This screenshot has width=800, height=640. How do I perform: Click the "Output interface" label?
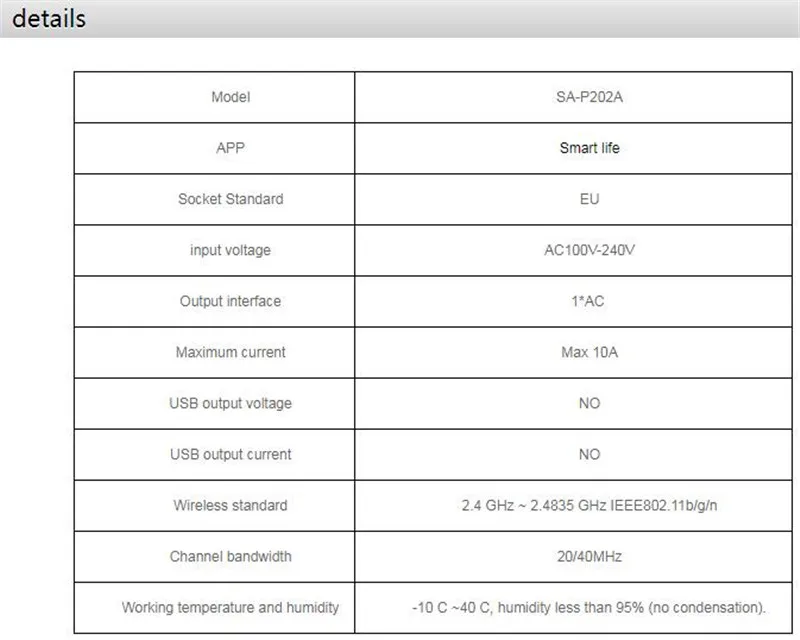click(x=230, y=301)
